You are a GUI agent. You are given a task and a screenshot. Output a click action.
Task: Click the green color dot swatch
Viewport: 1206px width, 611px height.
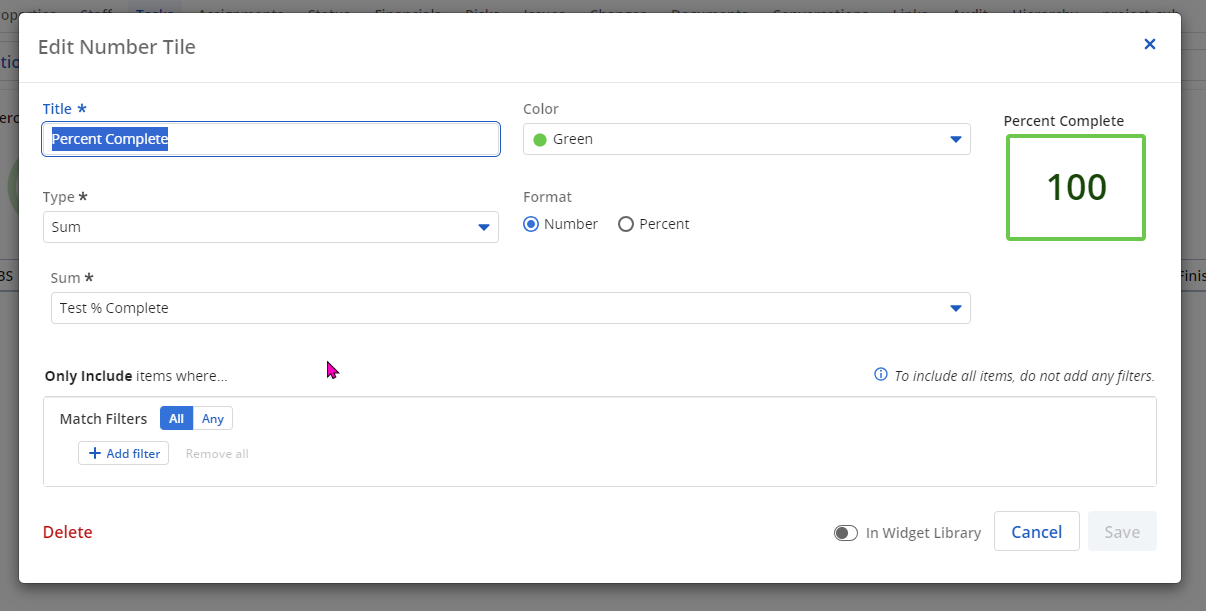[x=540, y=140]
